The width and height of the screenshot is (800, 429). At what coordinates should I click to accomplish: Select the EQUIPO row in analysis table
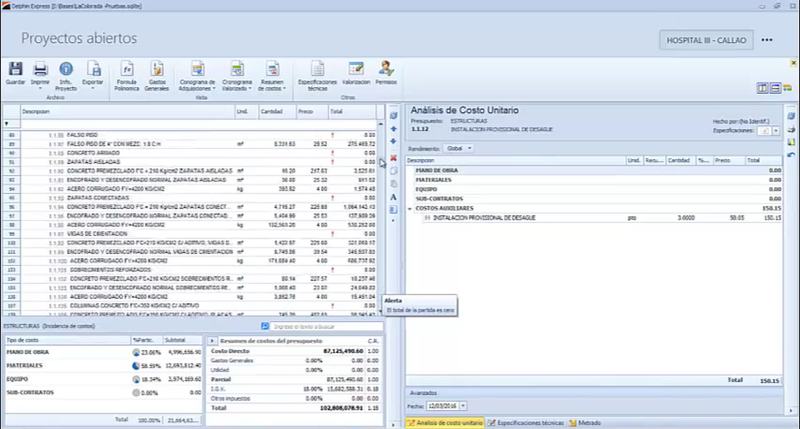(594, 189)
